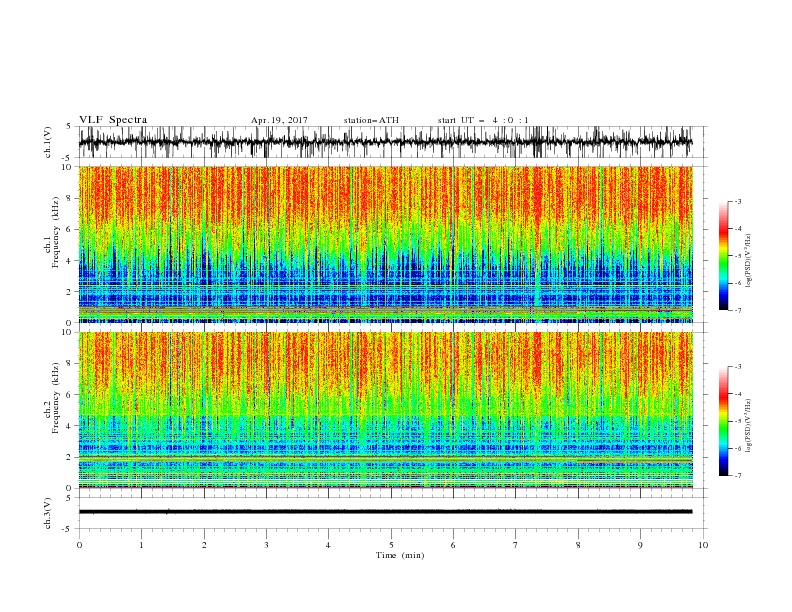Click the 'VLF Spectra' plot title
Viewport: 792px width, 612px height.
point(113,120)
